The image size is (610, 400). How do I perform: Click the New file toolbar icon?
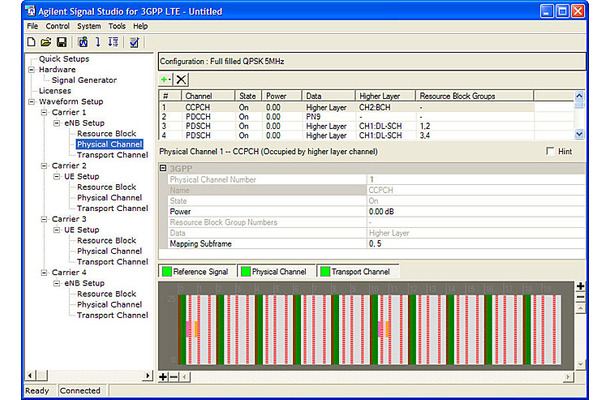click(x=31, y=42)
